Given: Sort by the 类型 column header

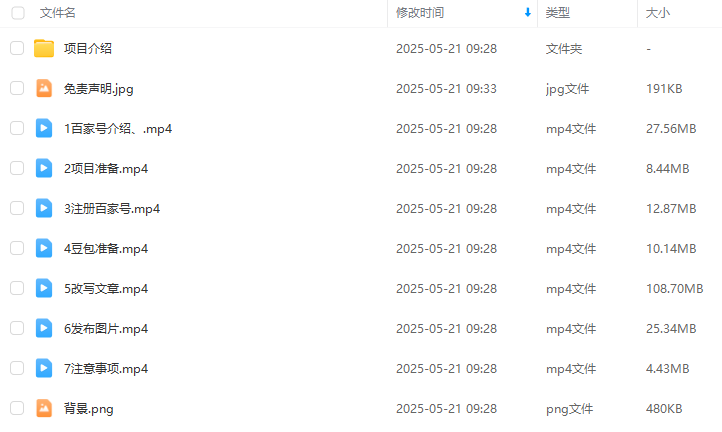Looking at the screenshot, I should pos(558,13).
